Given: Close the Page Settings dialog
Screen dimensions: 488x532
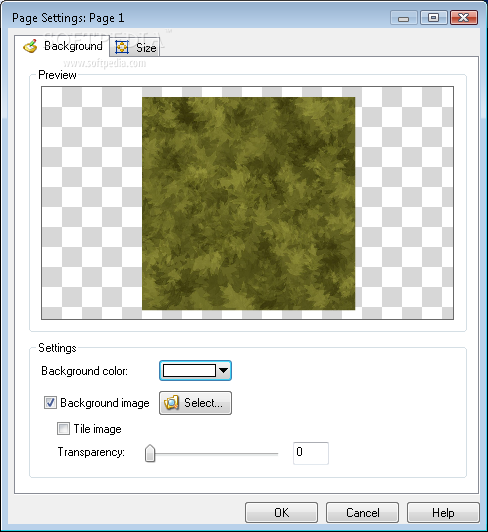Looking at the screenshot, I should pos(464,18).
